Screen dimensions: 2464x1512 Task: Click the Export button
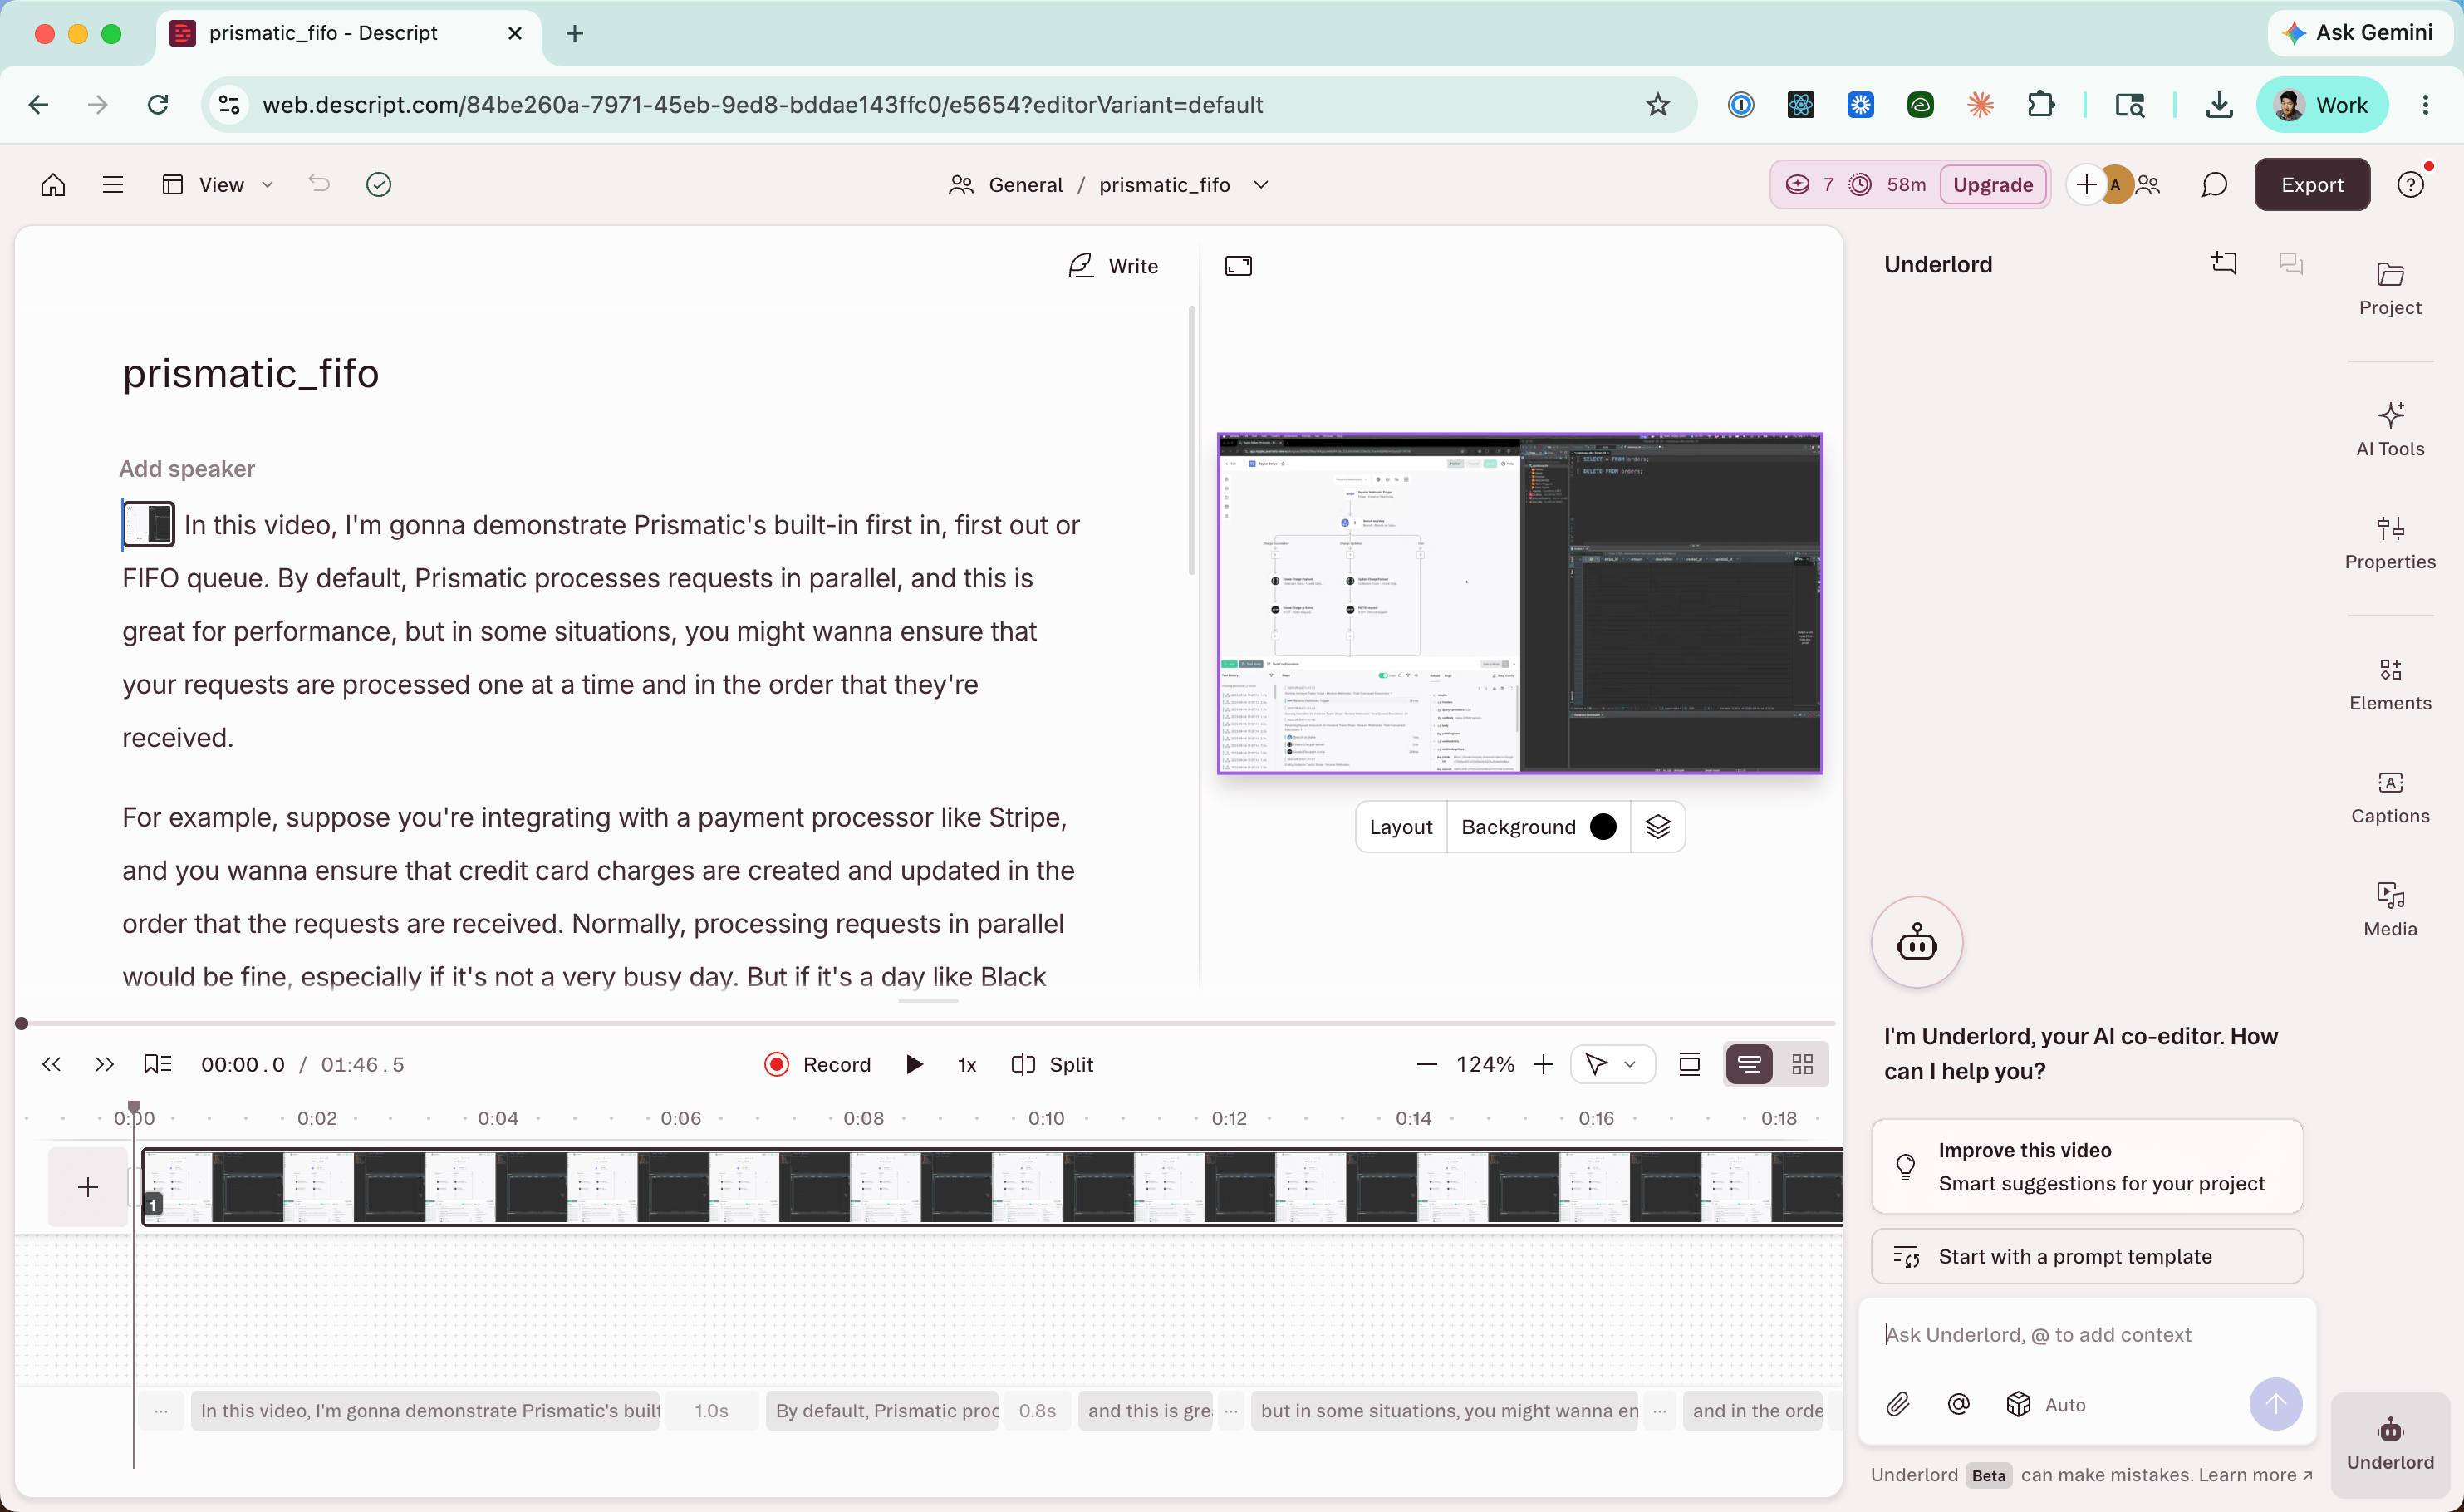[2311, 185]
